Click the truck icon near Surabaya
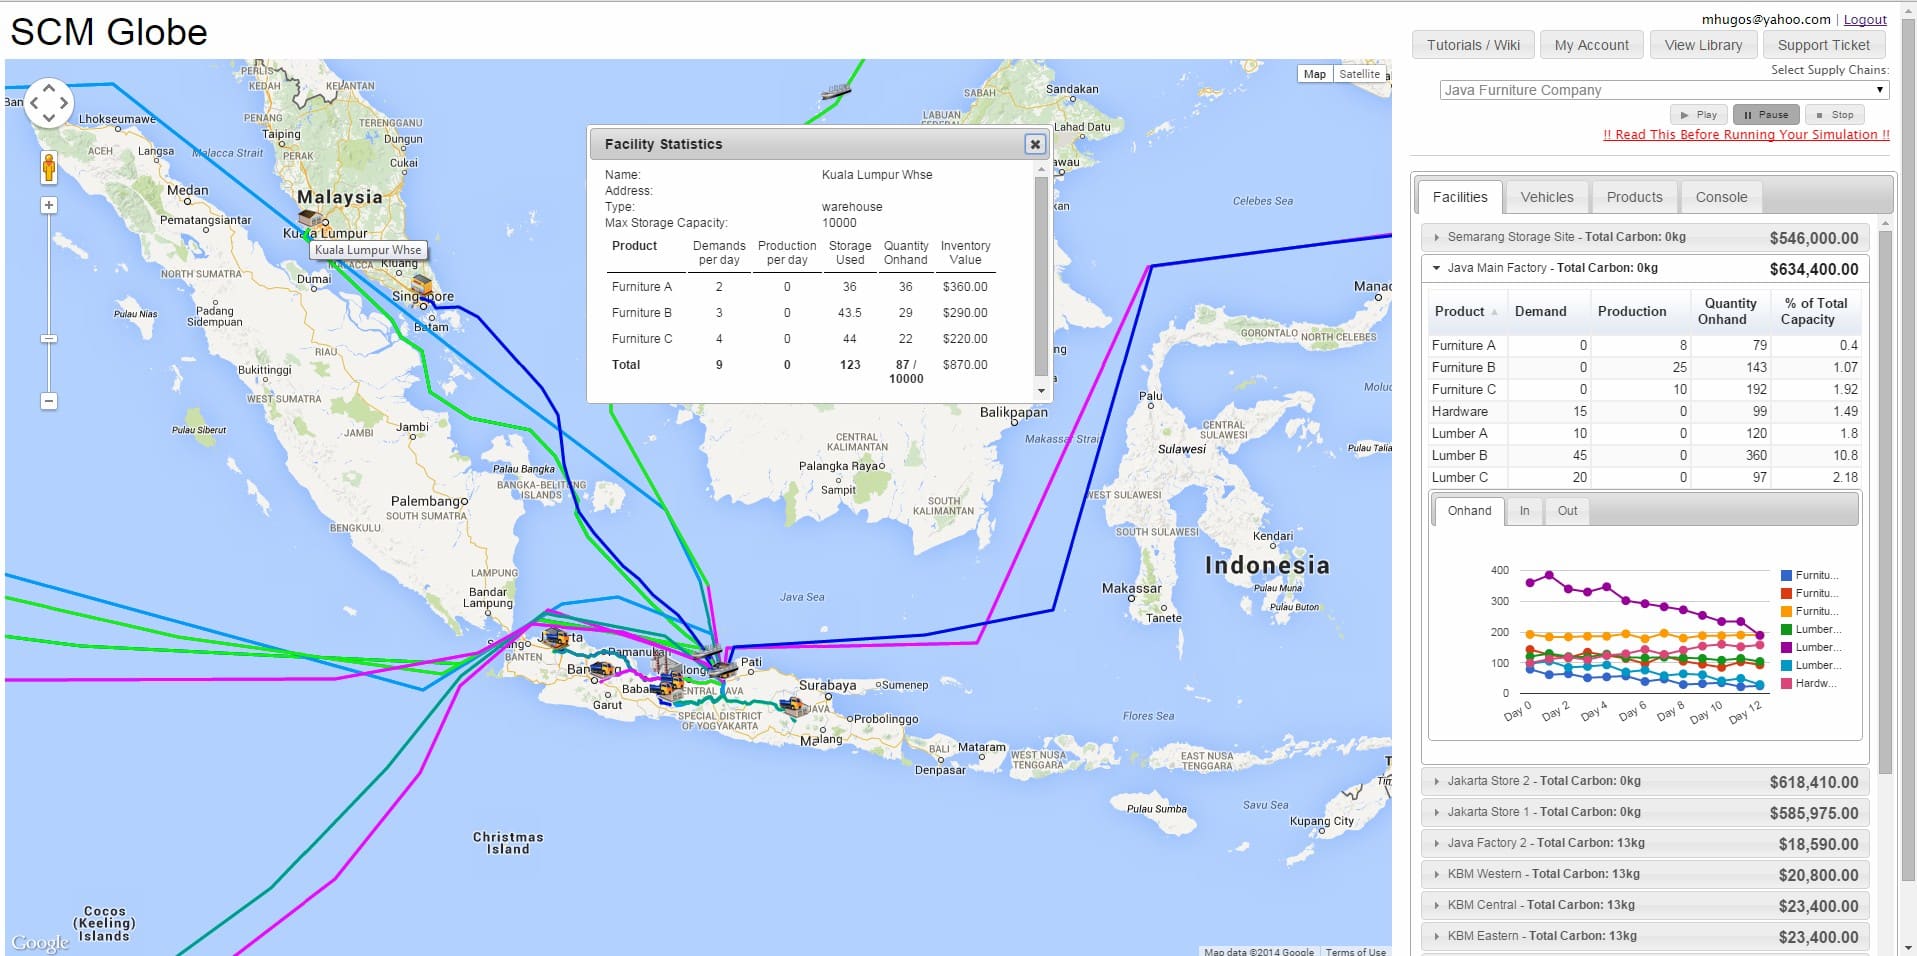 793,706
